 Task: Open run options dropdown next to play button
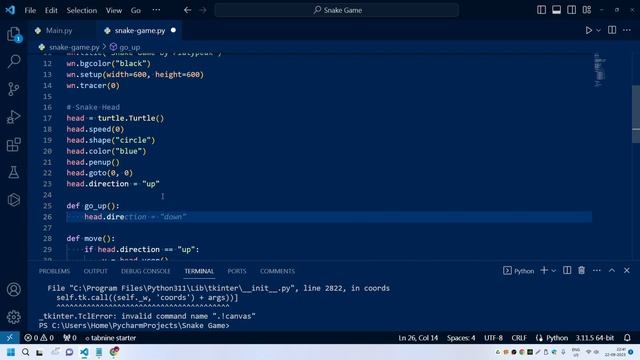coord(598,30)
